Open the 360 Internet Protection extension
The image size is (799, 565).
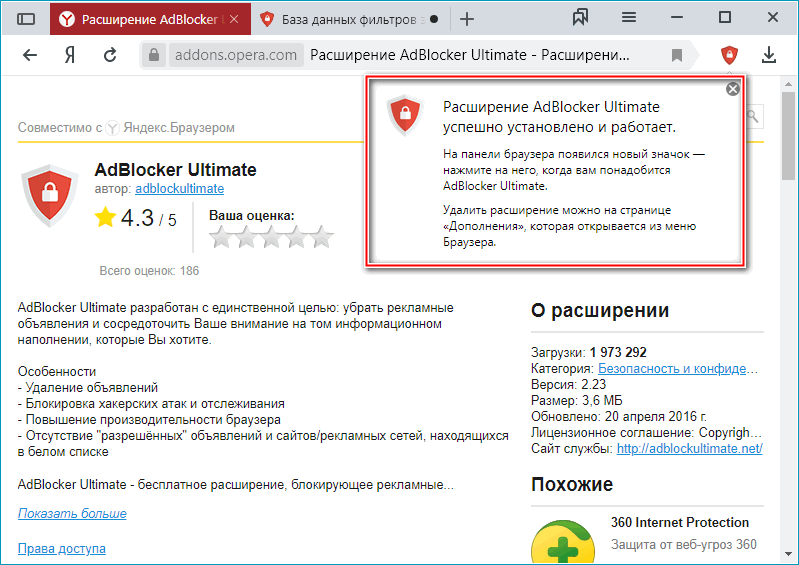(680, 522)
